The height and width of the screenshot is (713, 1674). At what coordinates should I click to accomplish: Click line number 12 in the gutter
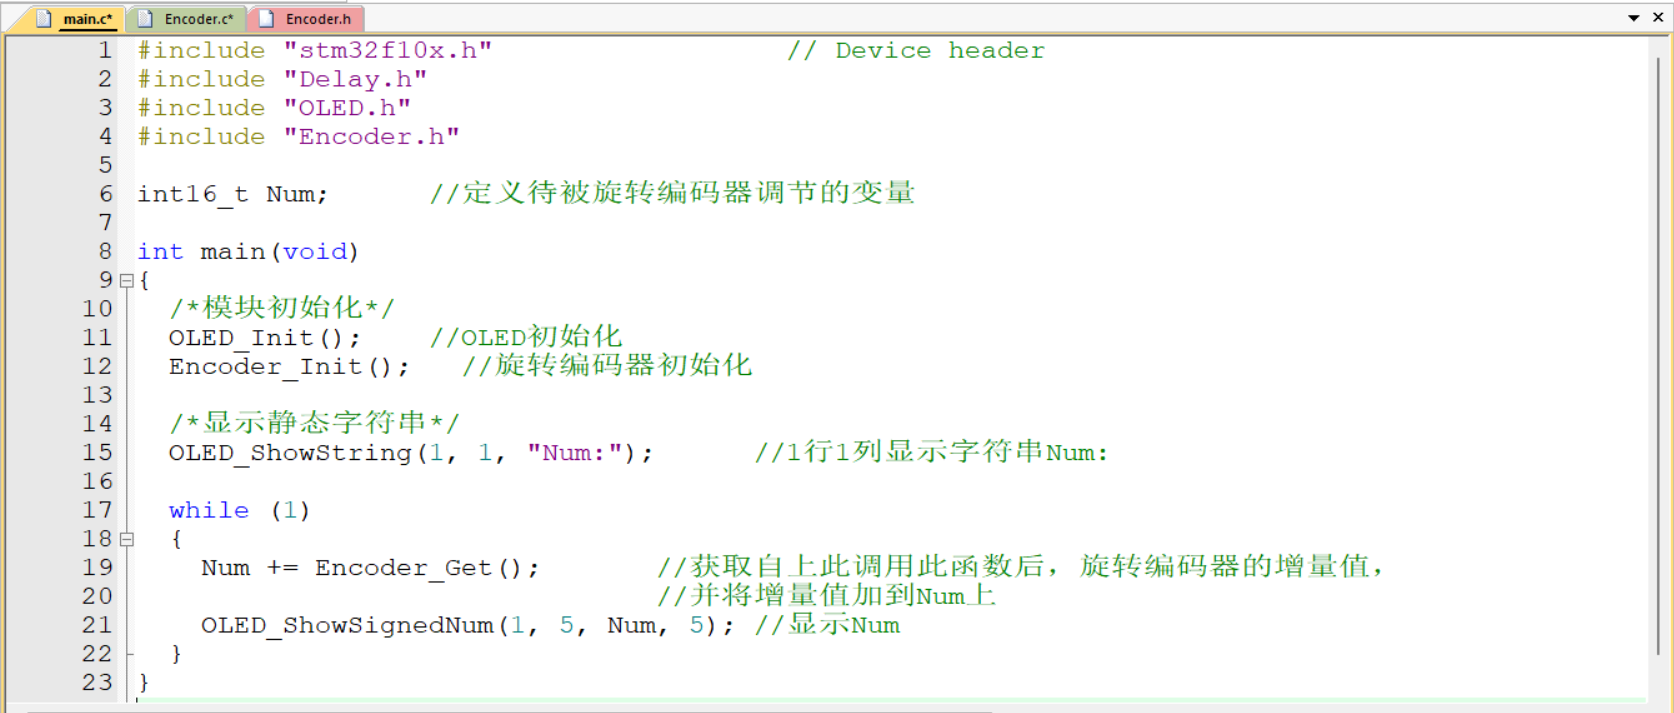pyautogui.click(x=97, y=366)
